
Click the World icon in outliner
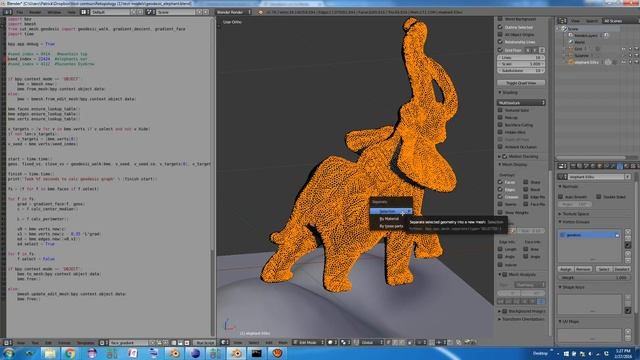pyautogui.click(x=571, y=42)
